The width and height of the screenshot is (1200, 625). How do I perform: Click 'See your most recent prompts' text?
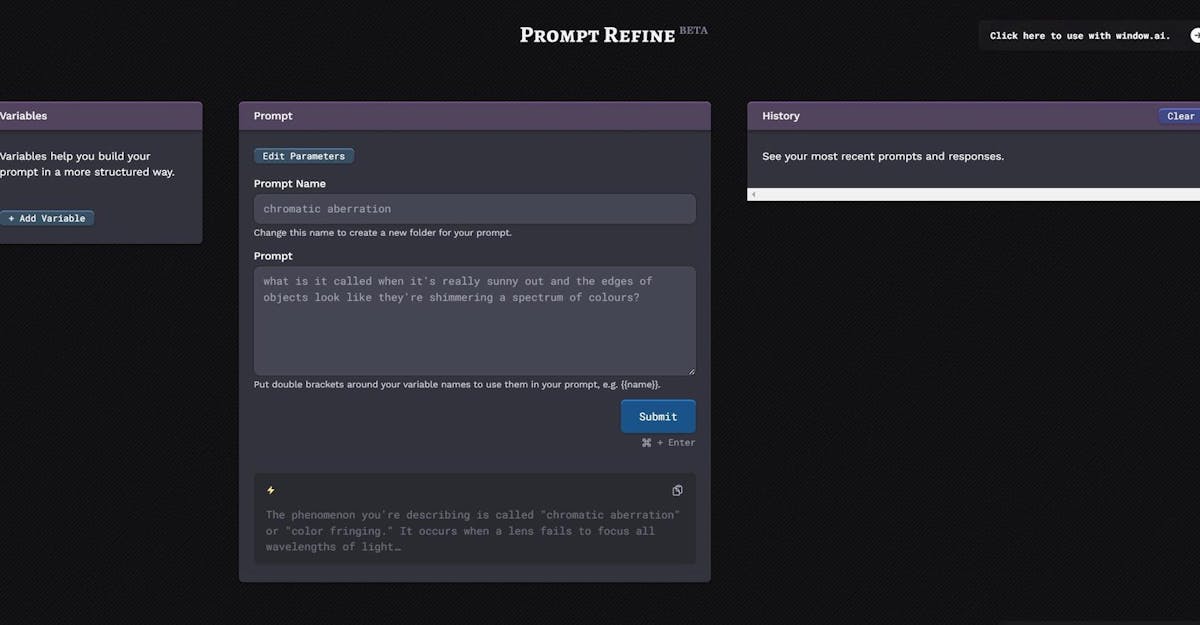[x=883, y=156]
